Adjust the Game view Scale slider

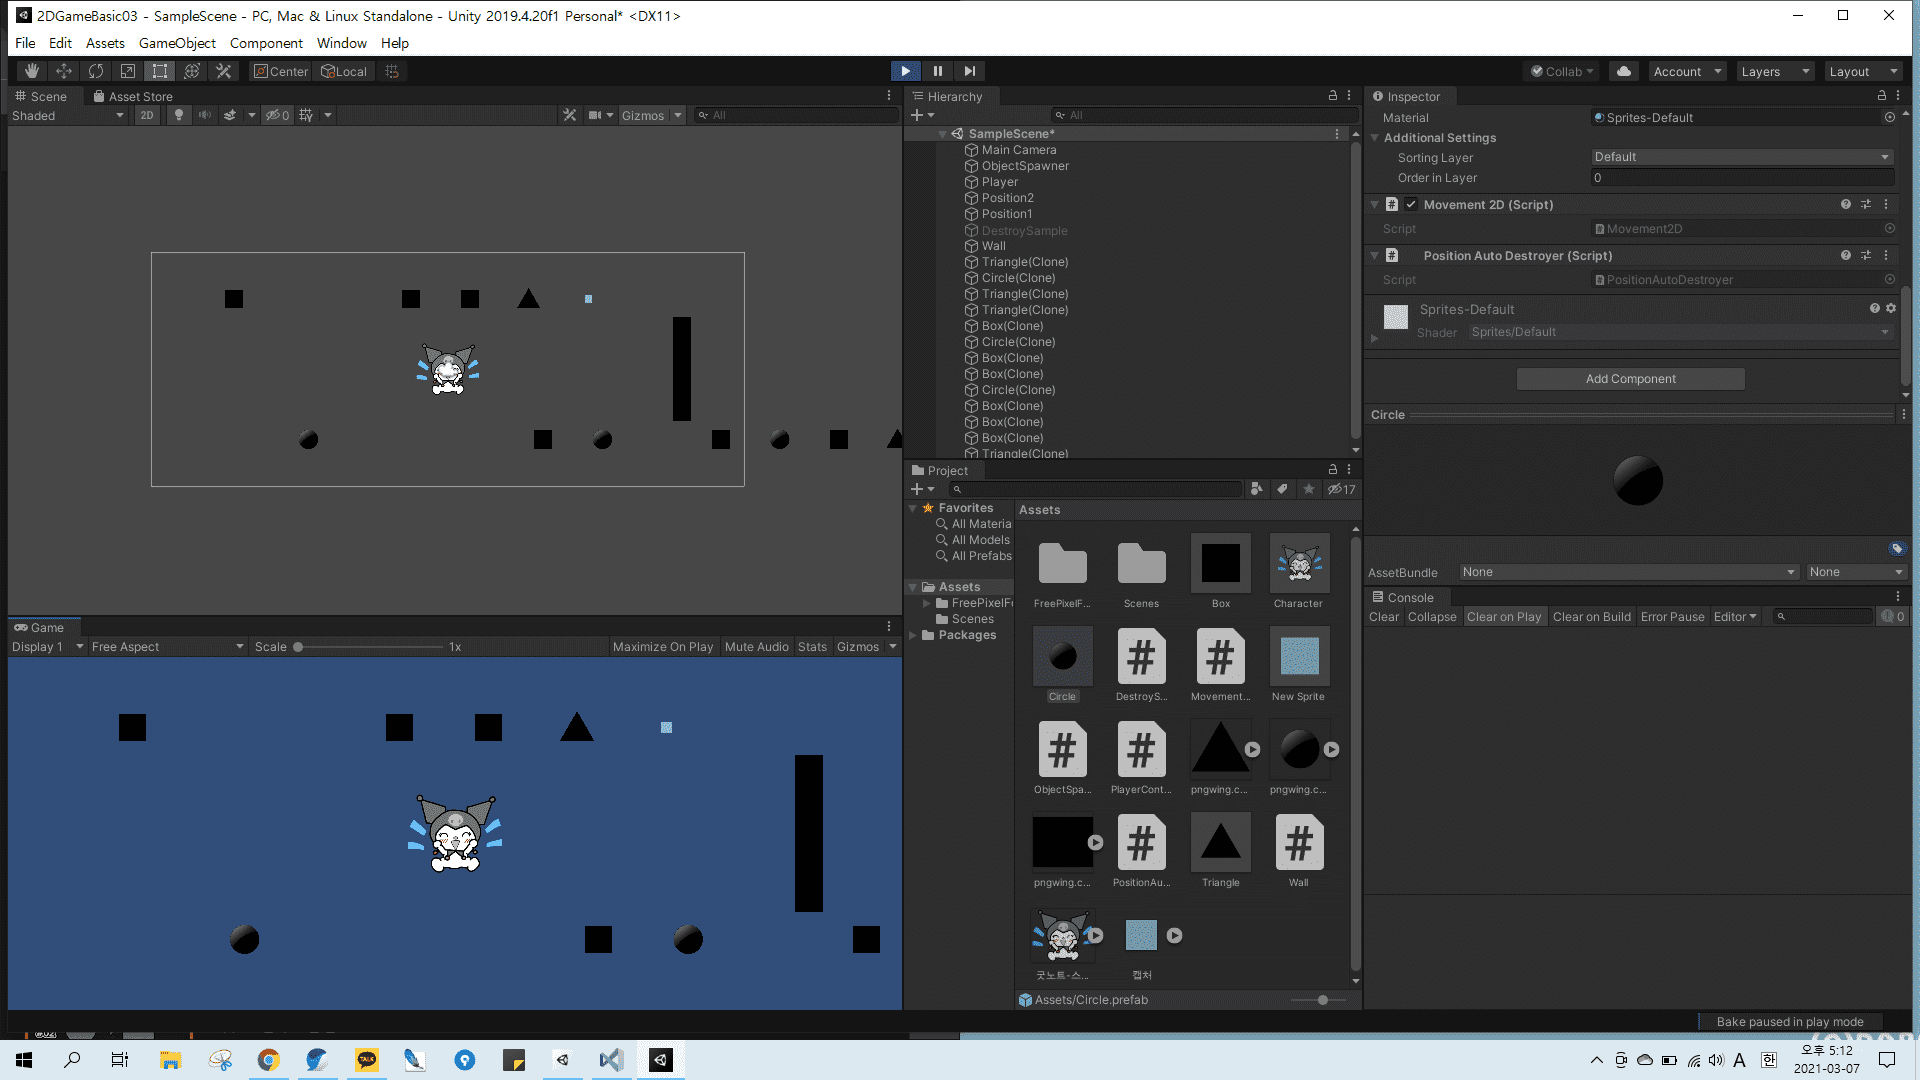coord(298,647)
